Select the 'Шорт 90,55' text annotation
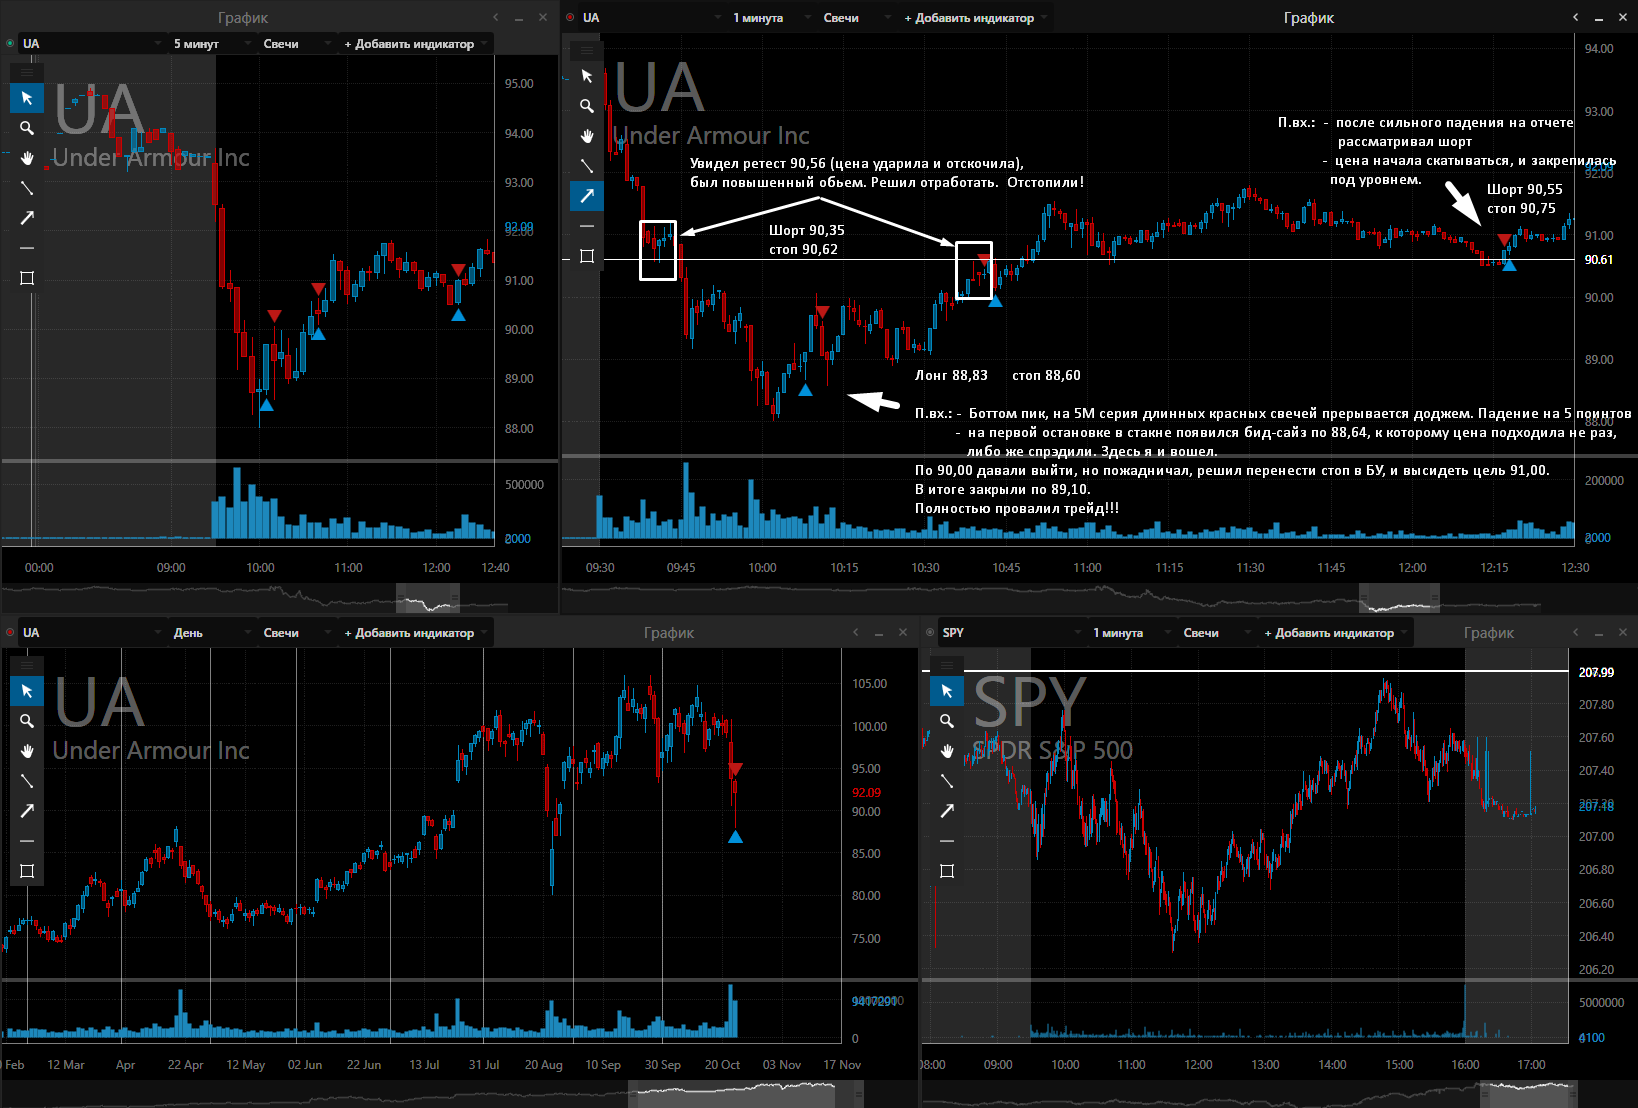The width and height of the screenshot is (1638, 1108). tap(1524, 189)
